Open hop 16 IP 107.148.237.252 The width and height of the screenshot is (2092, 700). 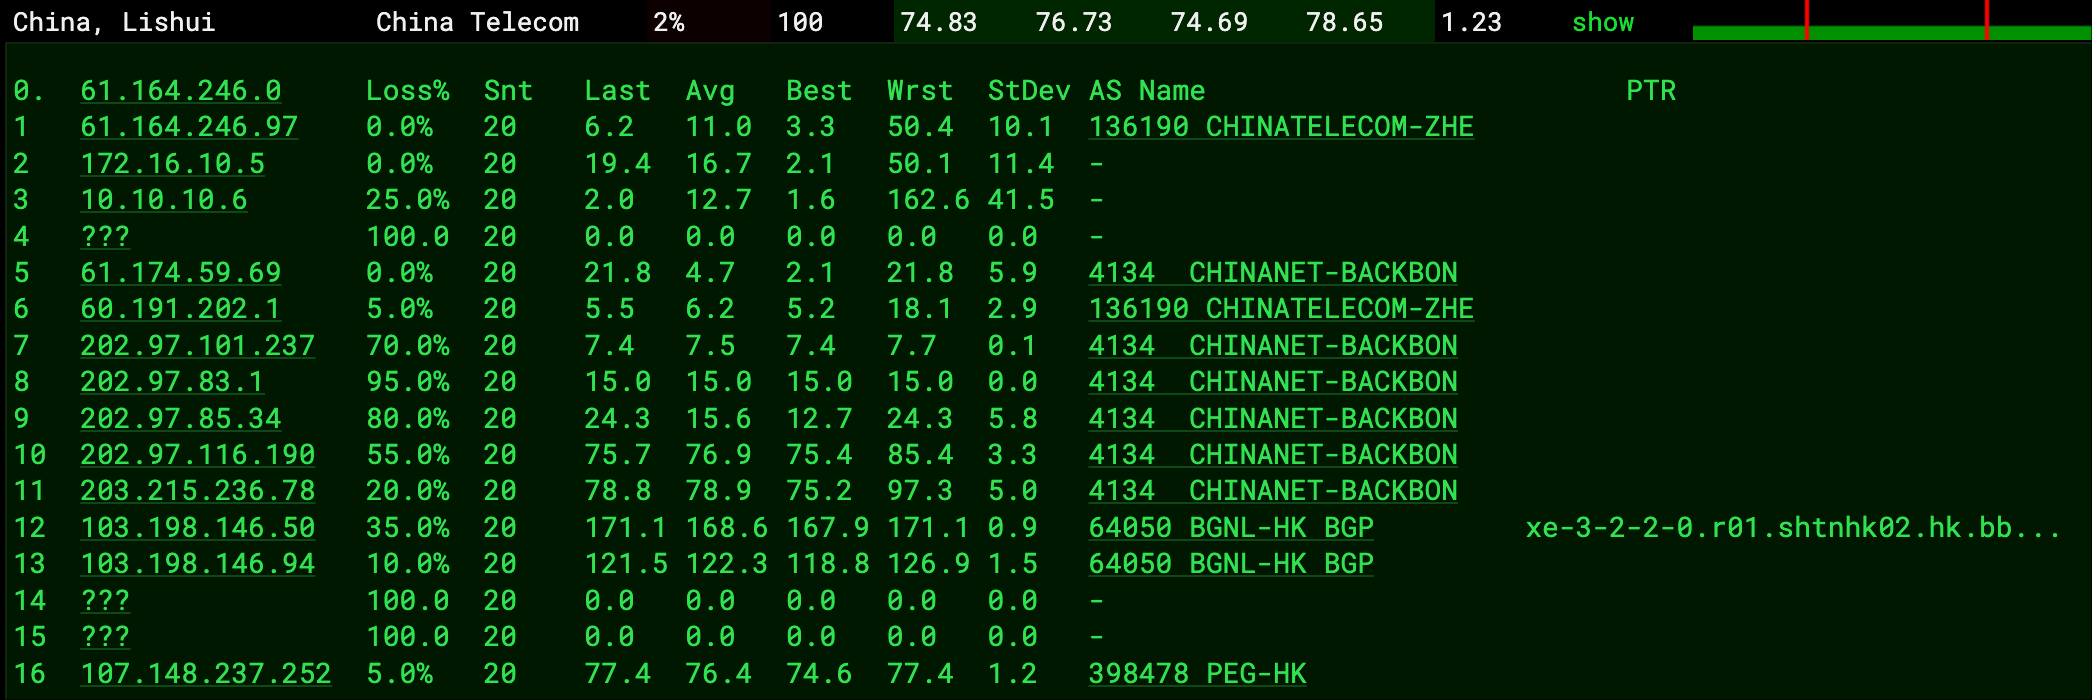(206, 674)
